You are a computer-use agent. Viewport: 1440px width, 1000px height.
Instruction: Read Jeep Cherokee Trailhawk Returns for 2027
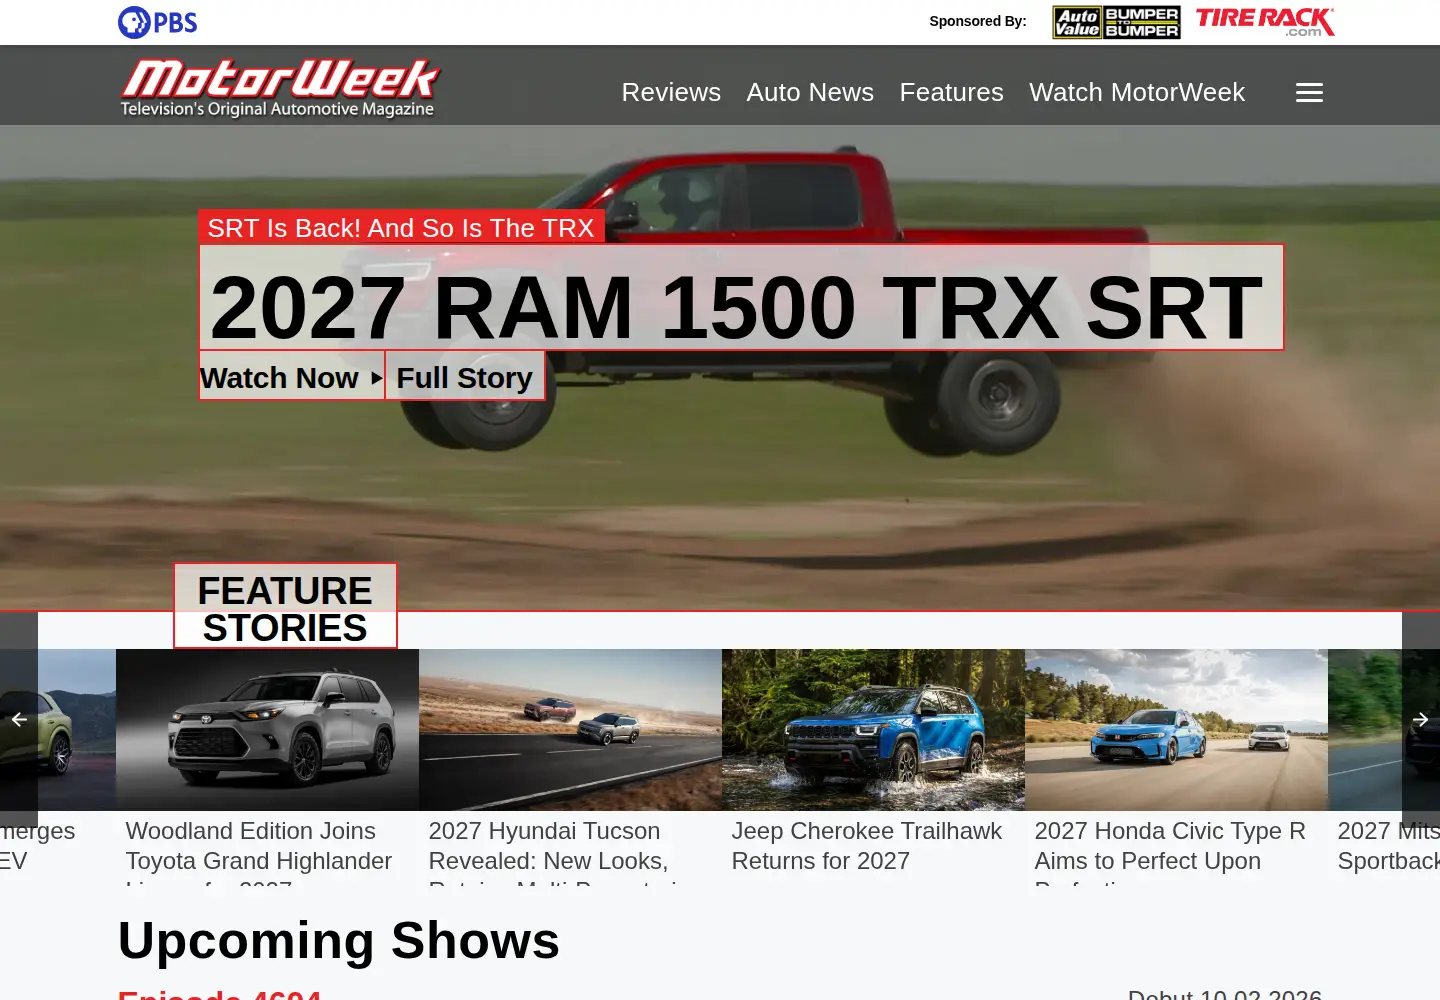866,846
